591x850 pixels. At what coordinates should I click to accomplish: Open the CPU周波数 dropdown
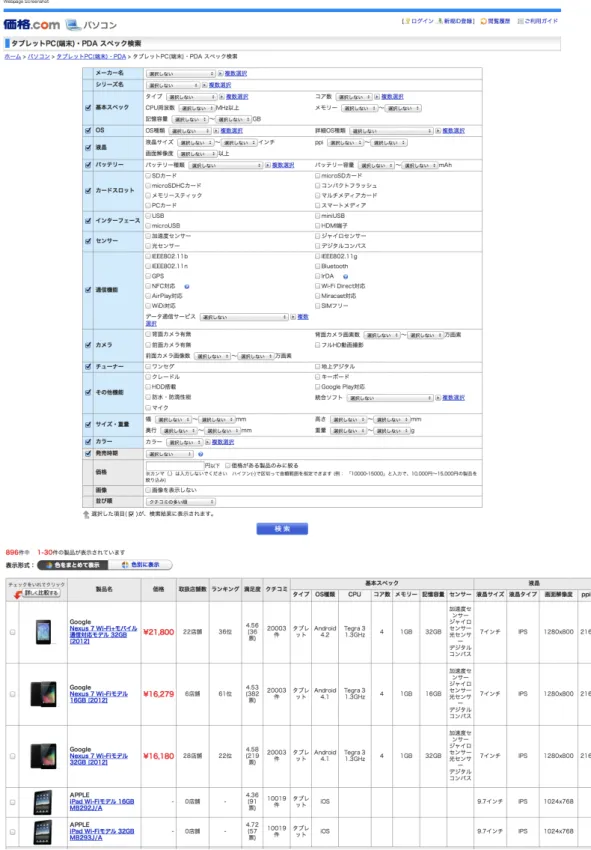196,108
